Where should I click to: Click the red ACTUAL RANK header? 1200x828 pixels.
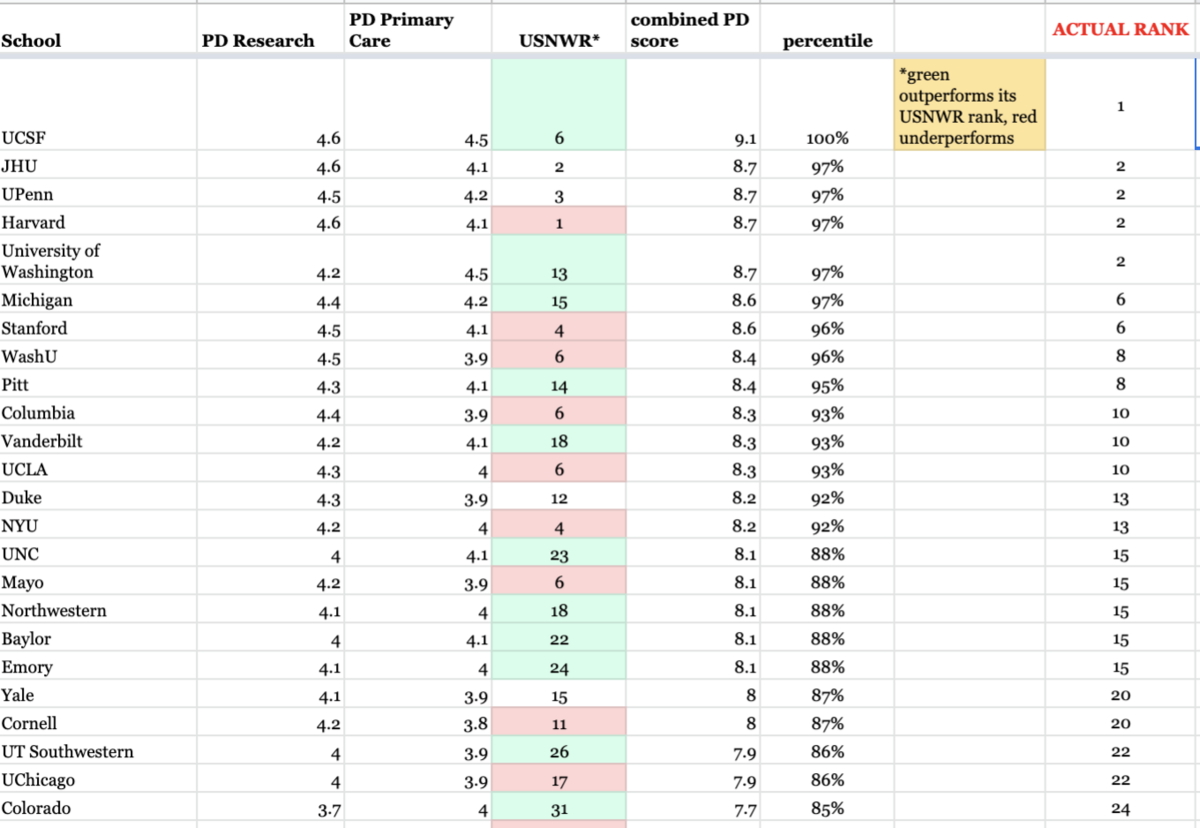pyautogui.click(x=1120, y=30)
